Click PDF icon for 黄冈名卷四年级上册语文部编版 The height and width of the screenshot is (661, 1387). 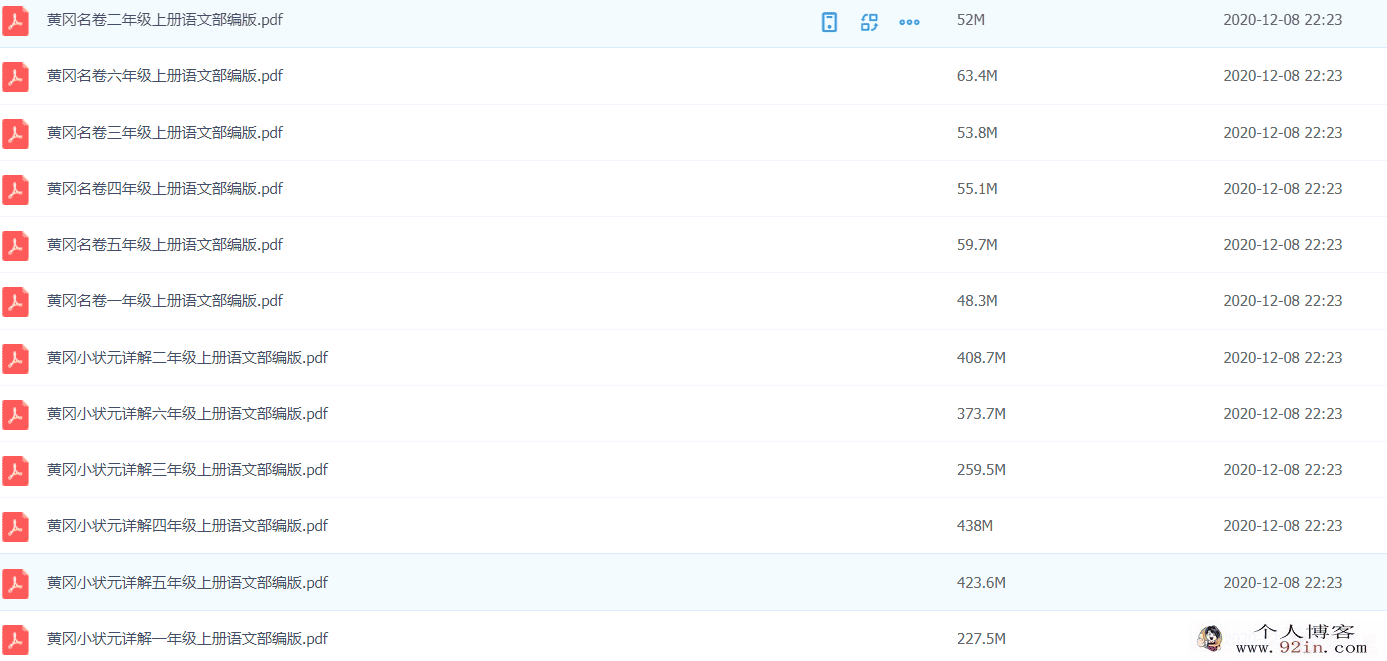15,190
